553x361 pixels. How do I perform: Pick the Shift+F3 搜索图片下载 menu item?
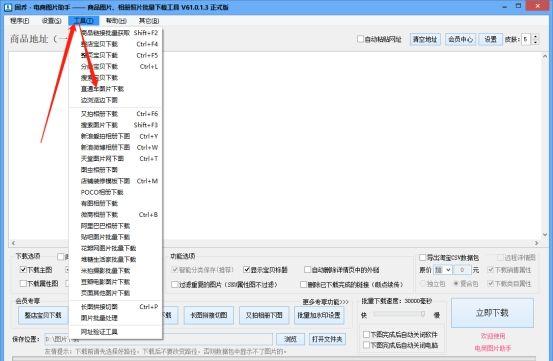tap(116, 125)
